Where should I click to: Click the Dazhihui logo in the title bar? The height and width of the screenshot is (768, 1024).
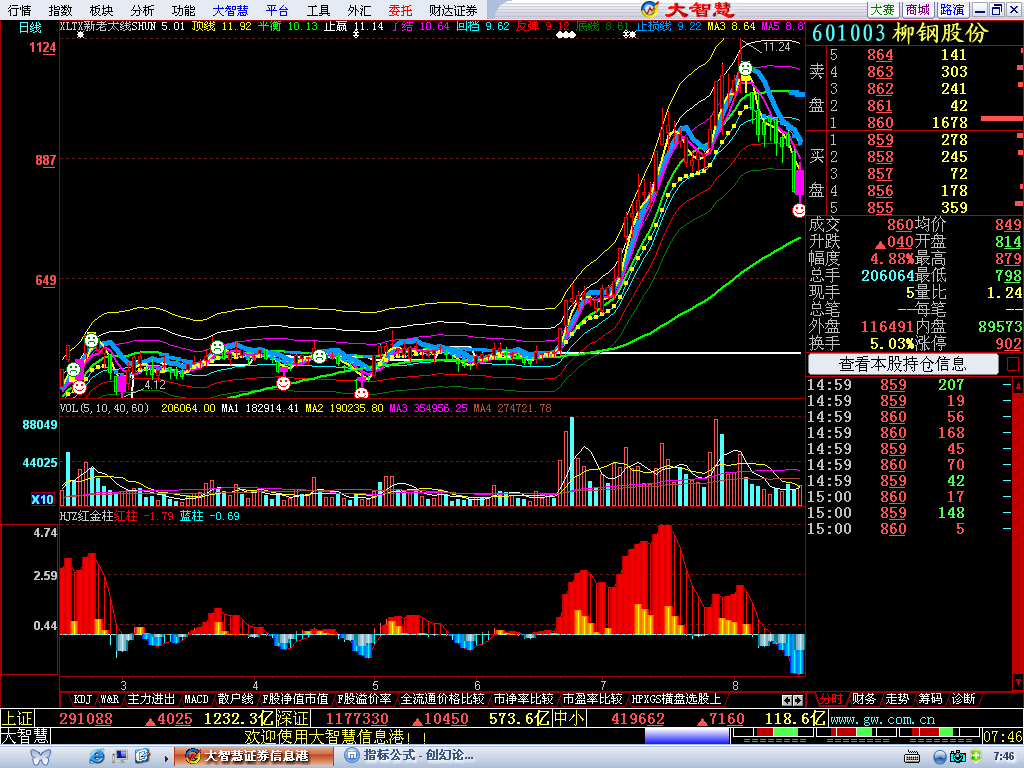coord(688,9)
